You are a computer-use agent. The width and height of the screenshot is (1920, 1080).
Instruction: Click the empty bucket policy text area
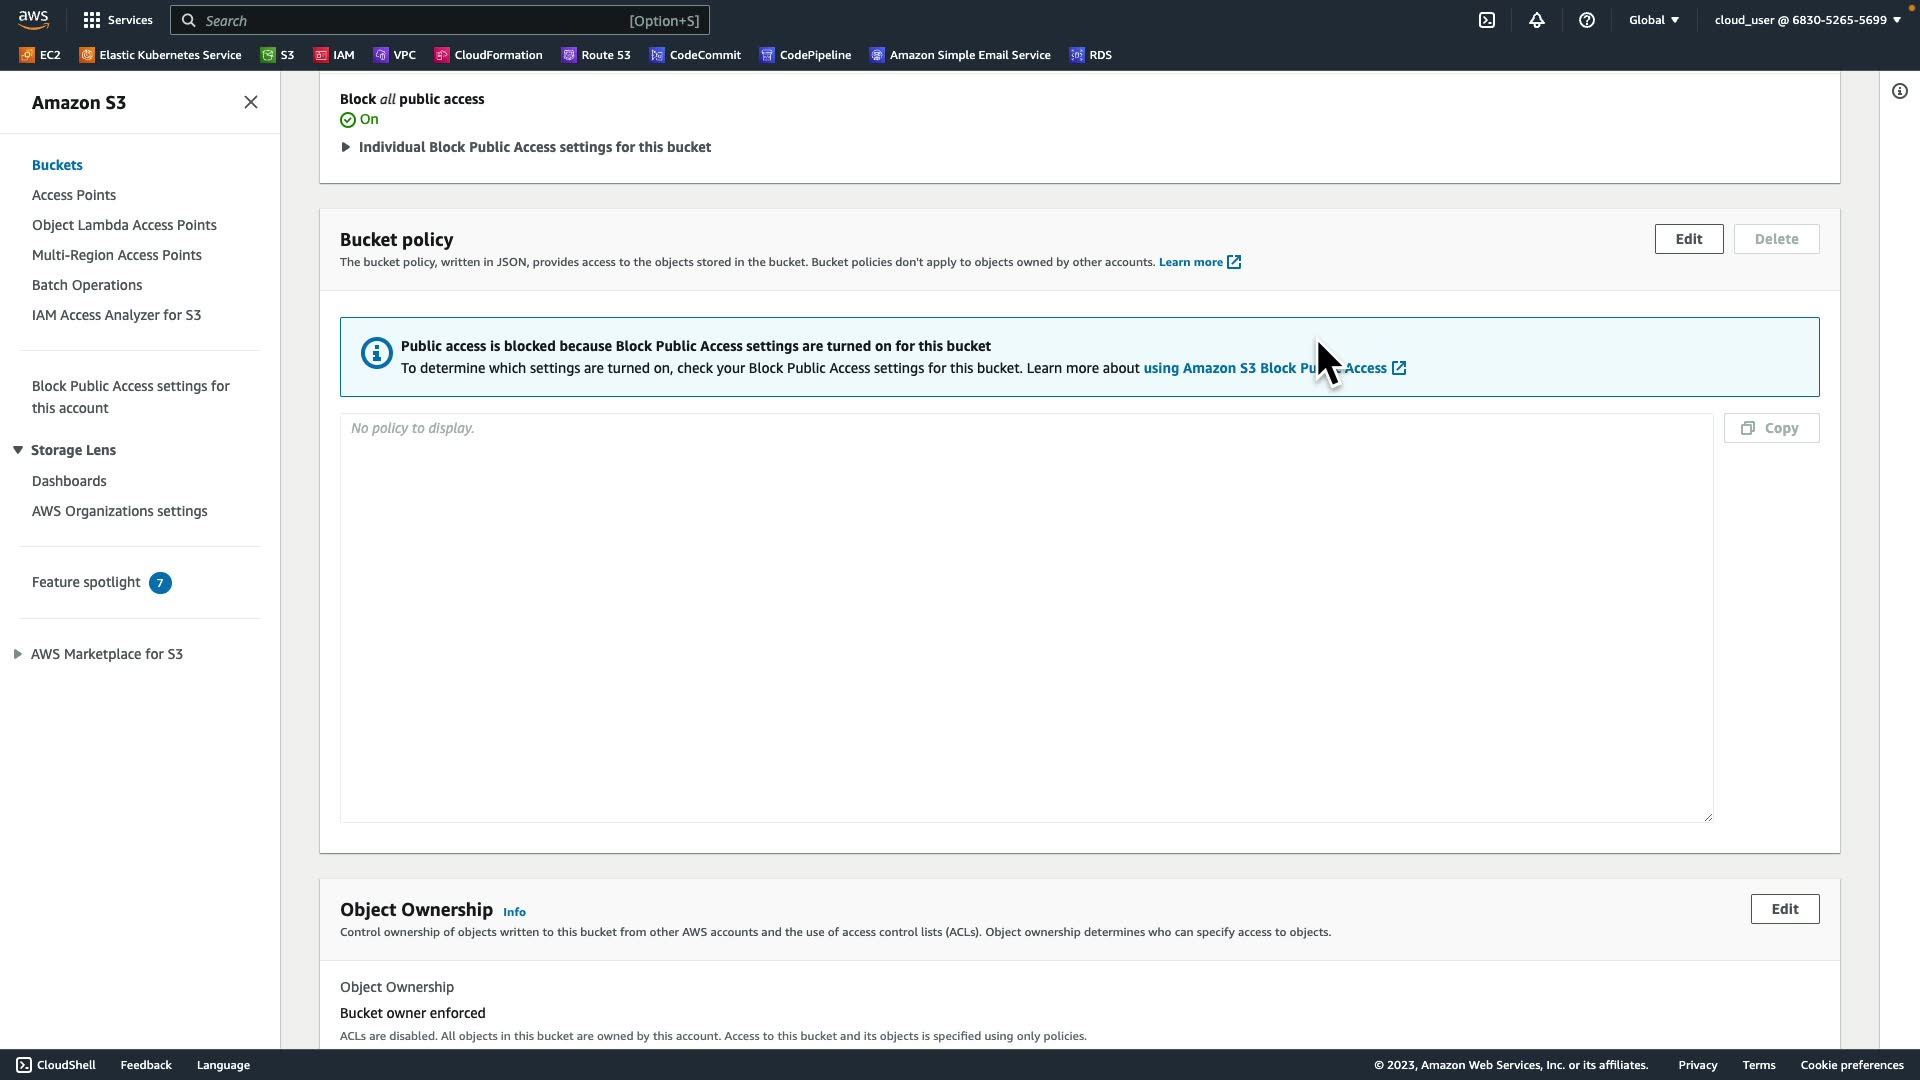tap(1026, 618)
